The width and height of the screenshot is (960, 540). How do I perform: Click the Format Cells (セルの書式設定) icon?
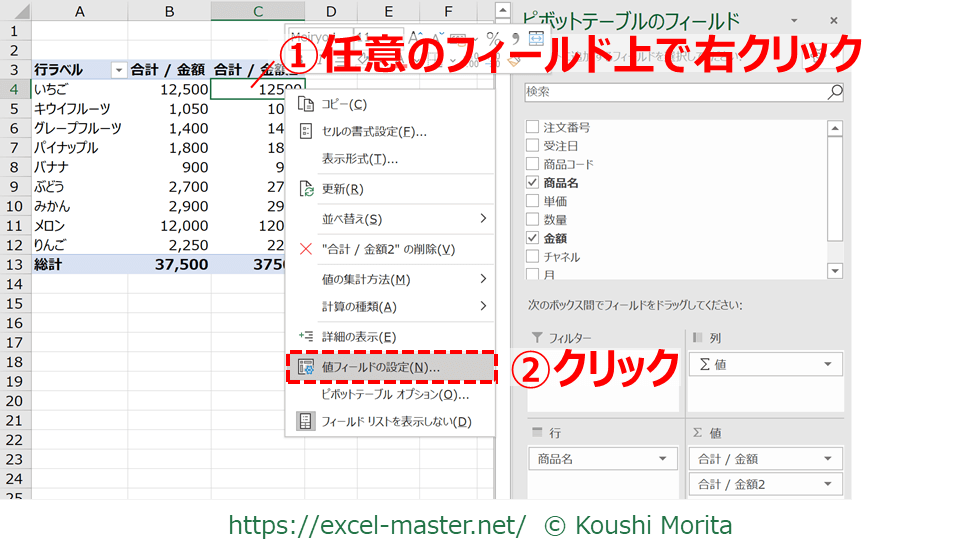(x=306, y=131)
